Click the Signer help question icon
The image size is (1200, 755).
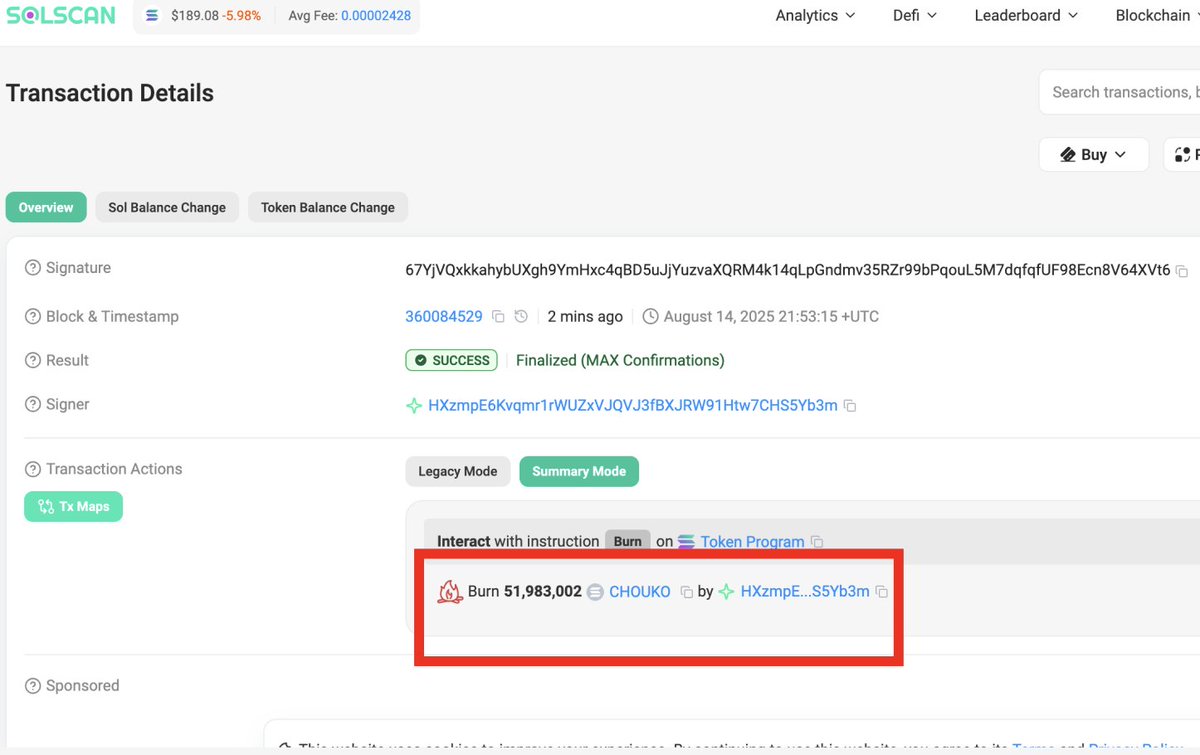33,404
